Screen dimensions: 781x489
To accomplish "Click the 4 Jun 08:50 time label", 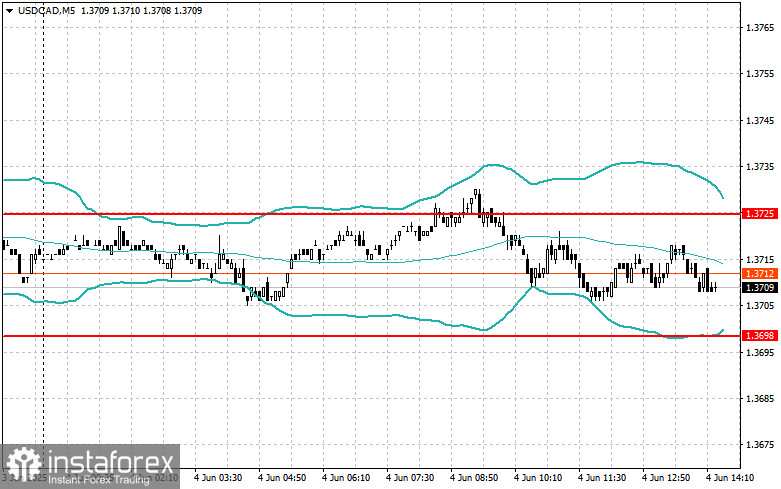I will (474, 478).
